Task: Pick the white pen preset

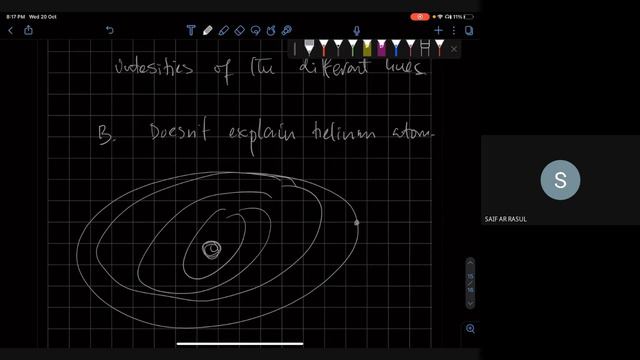Action: [309, 48]
